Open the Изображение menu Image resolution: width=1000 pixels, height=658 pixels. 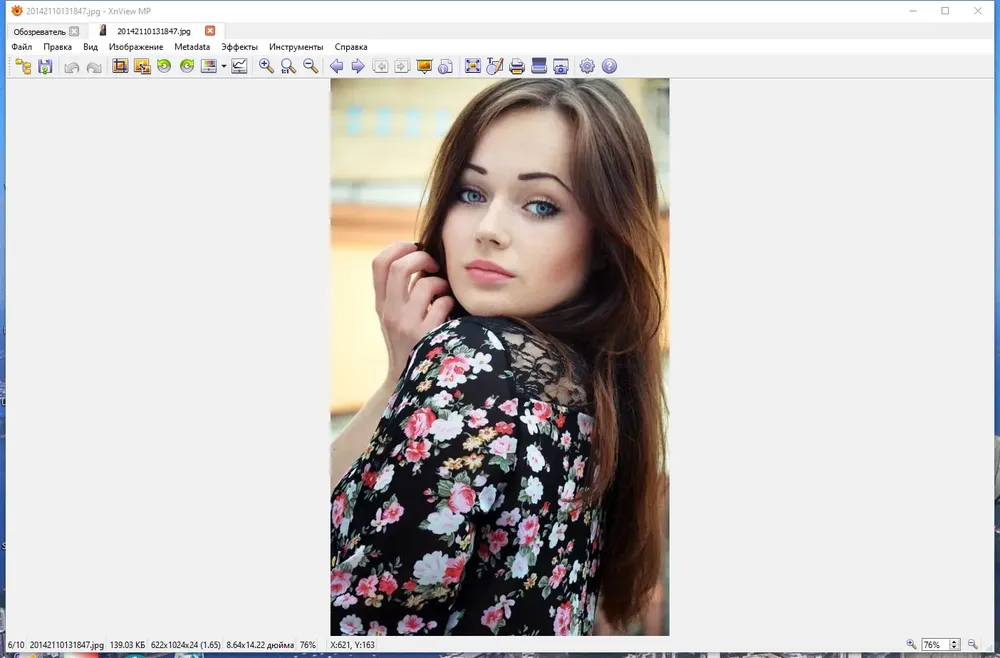tap(136, 47)
